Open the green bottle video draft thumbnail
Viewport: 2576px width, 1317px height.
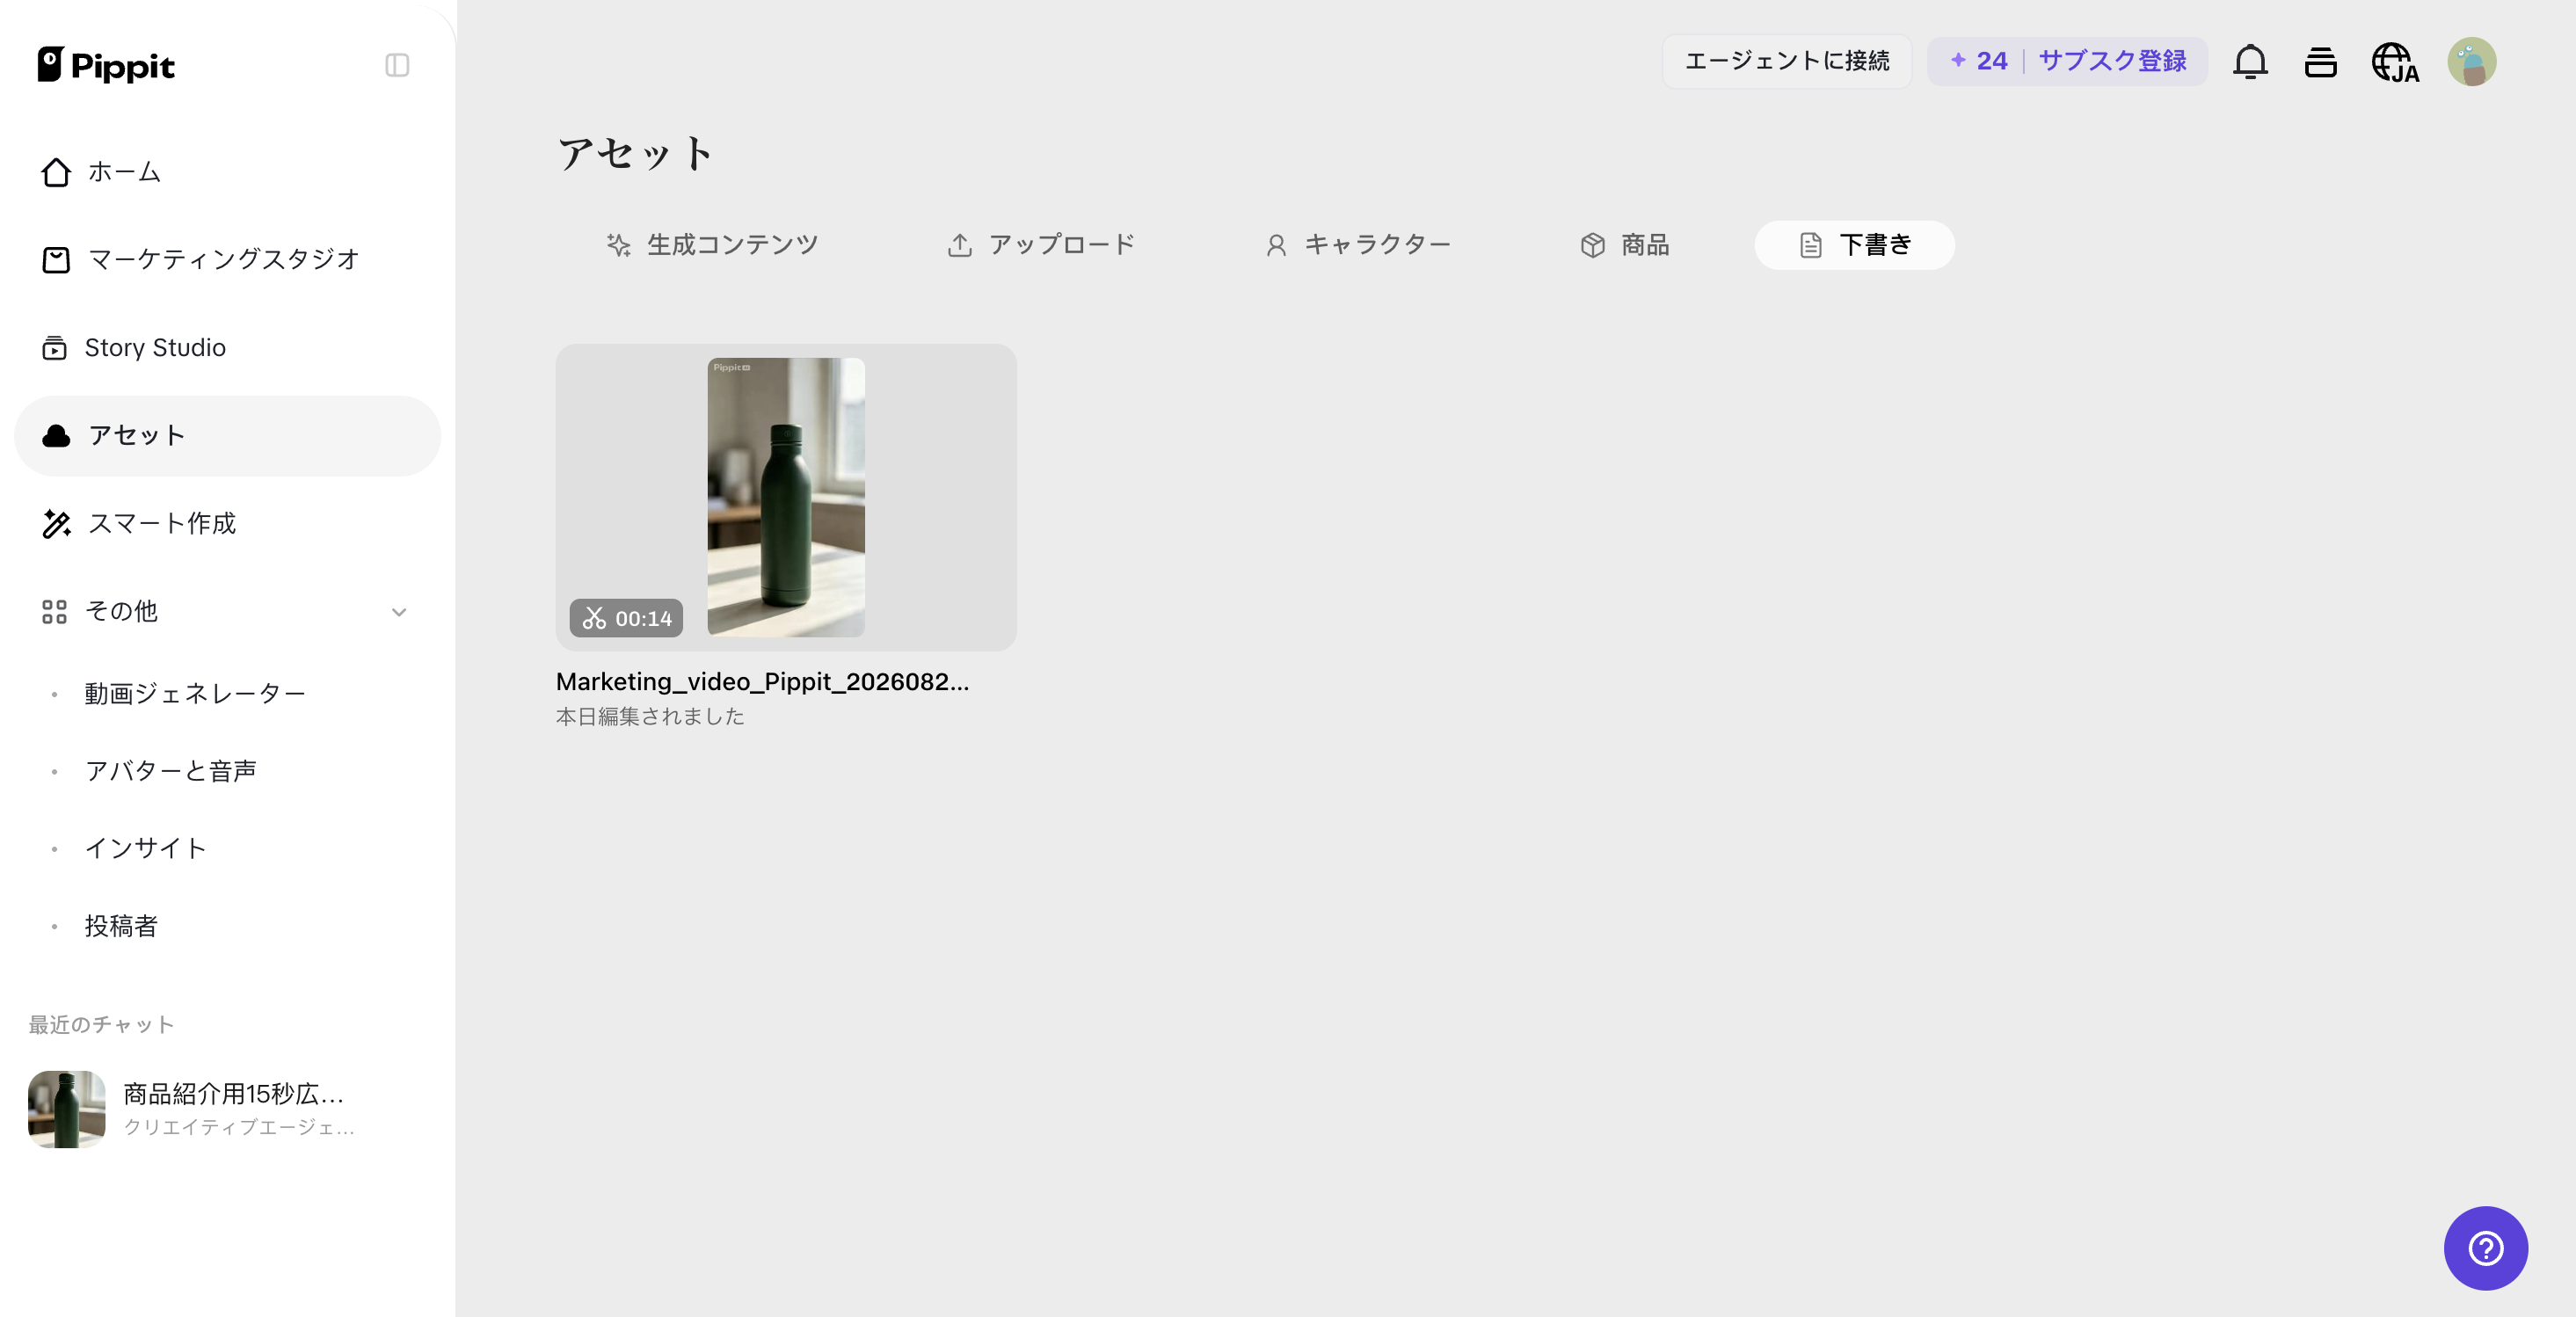(786, 497)
